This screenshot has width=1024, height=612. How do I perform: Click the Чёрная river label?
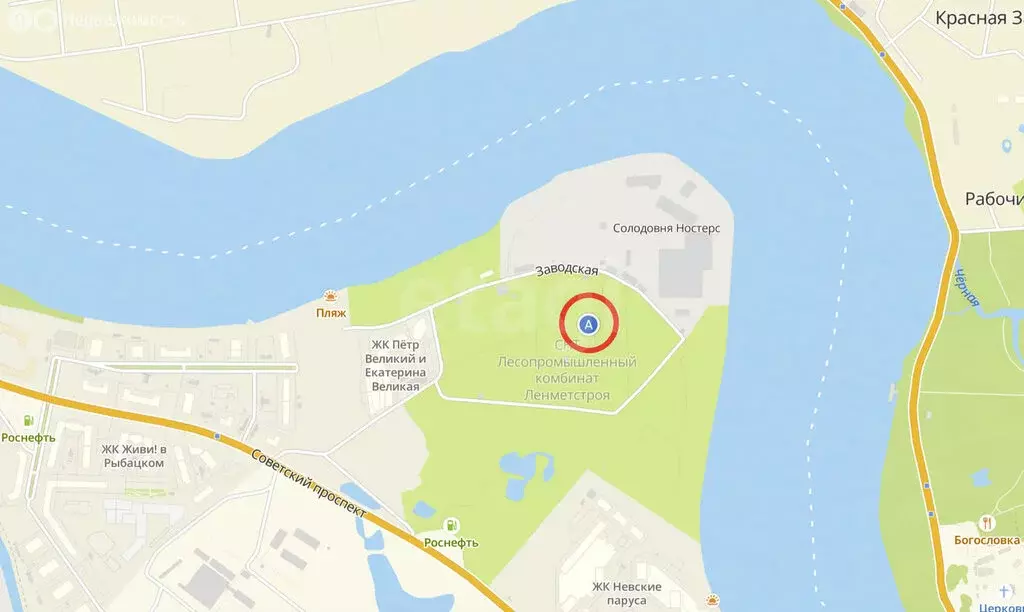(967, 287)
